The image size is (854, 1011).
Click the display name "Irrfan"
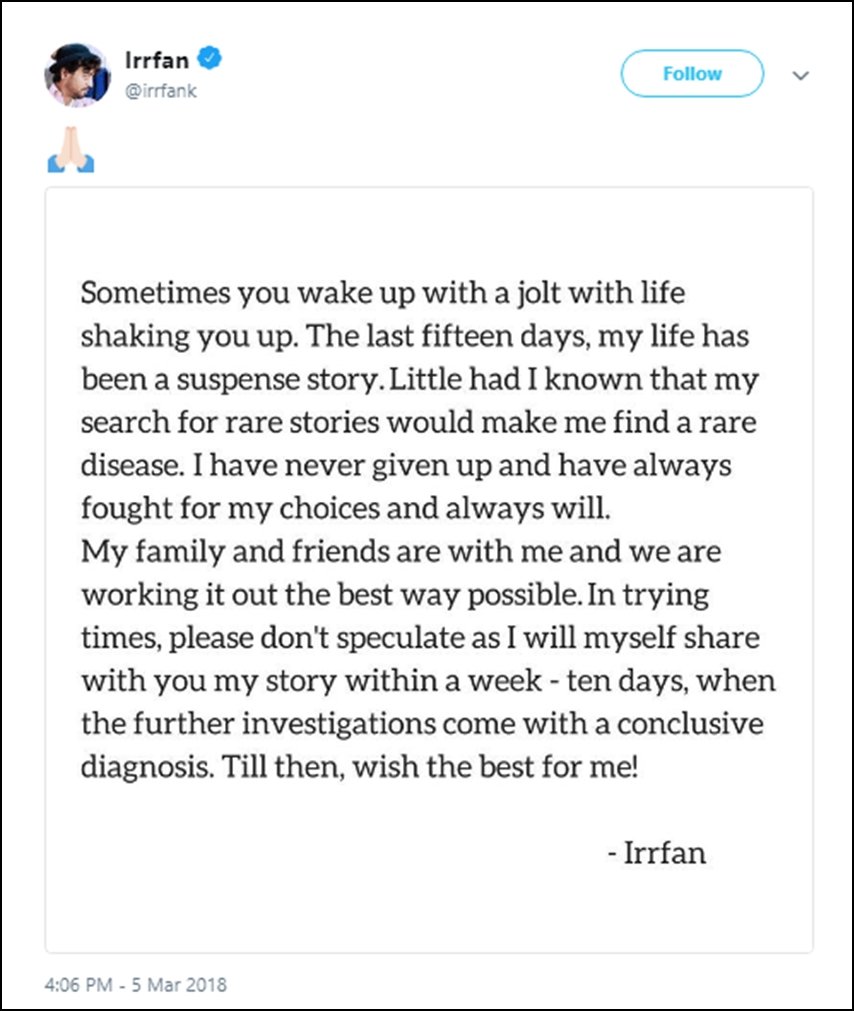(155, 60)
